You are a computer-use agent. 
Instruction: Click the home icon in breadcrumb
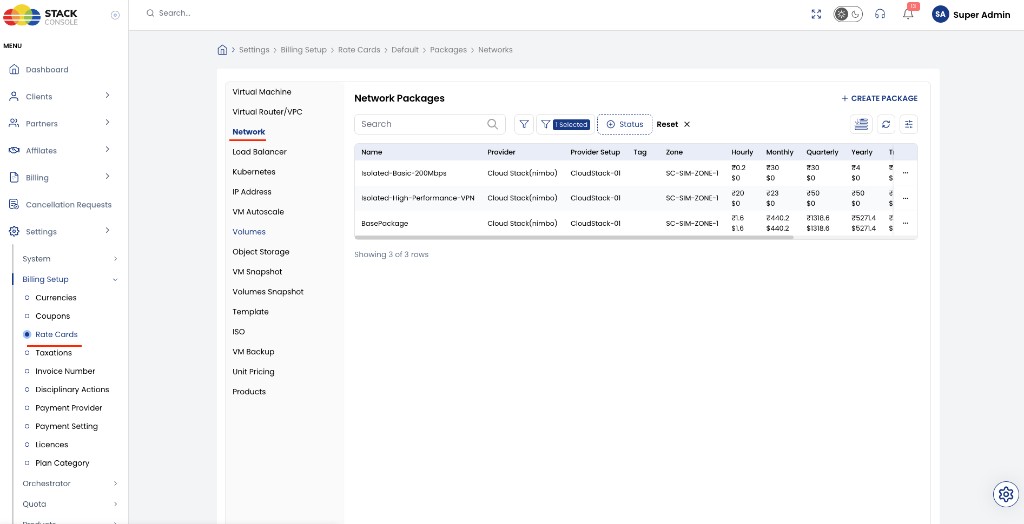[x=222, y=50]
